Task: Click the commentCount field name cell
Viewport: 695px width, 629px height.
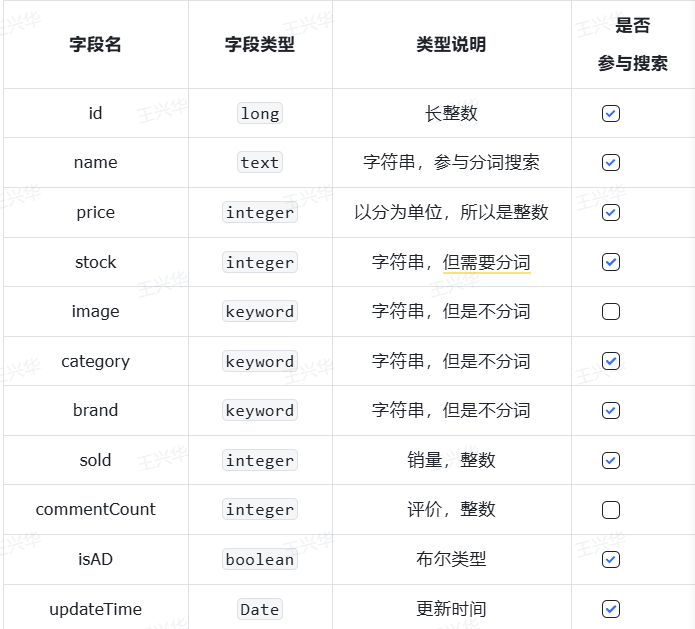Action: tap(96, 510)
